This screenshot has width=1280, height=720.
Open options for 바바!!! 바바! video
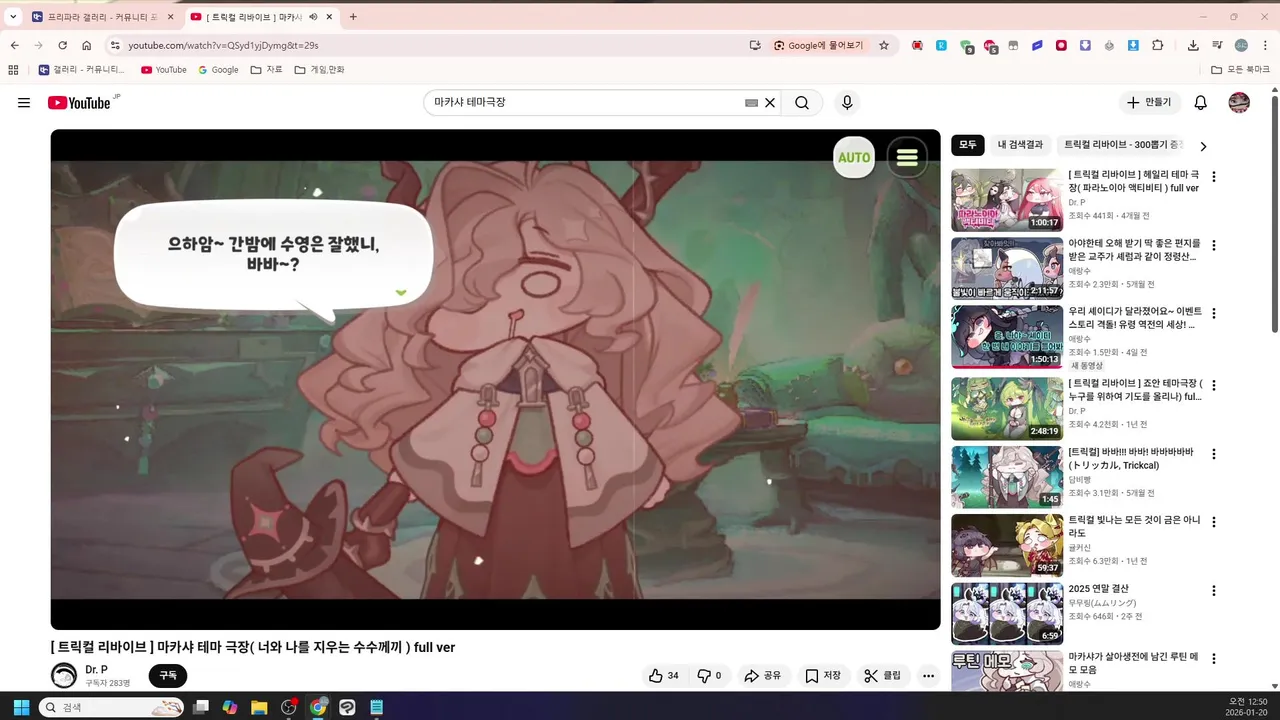(x=1214, y=453)
